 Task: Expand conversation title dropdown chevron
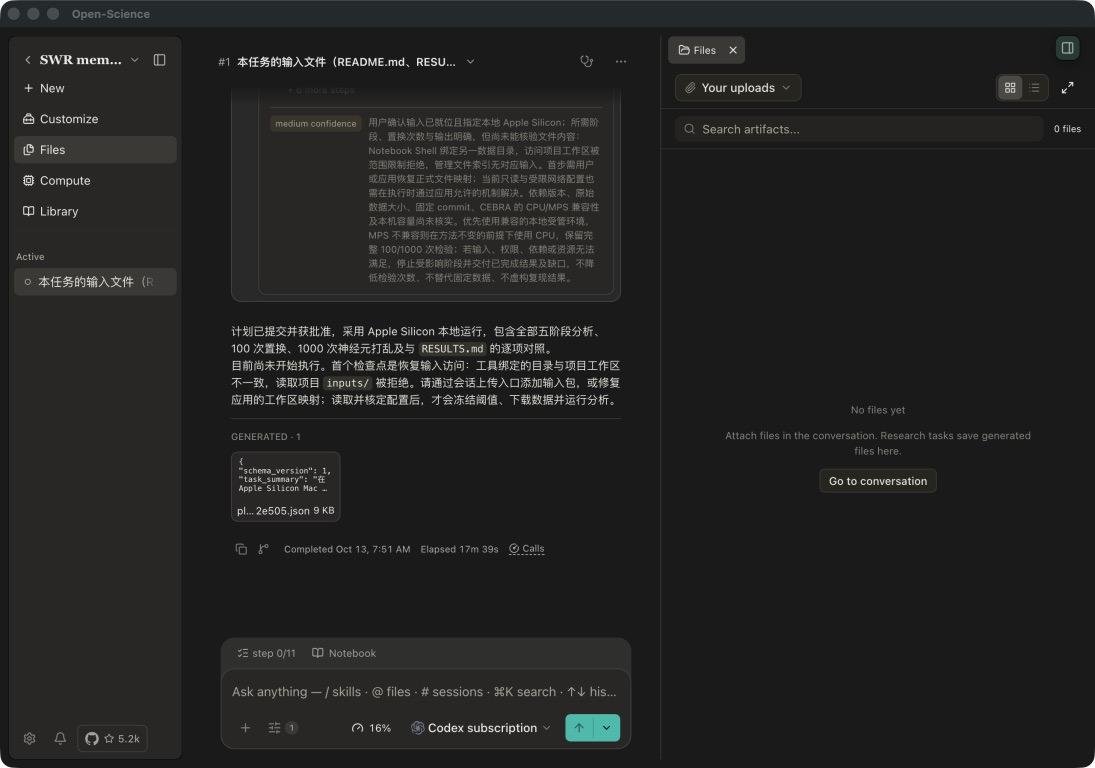pos(471,61)
